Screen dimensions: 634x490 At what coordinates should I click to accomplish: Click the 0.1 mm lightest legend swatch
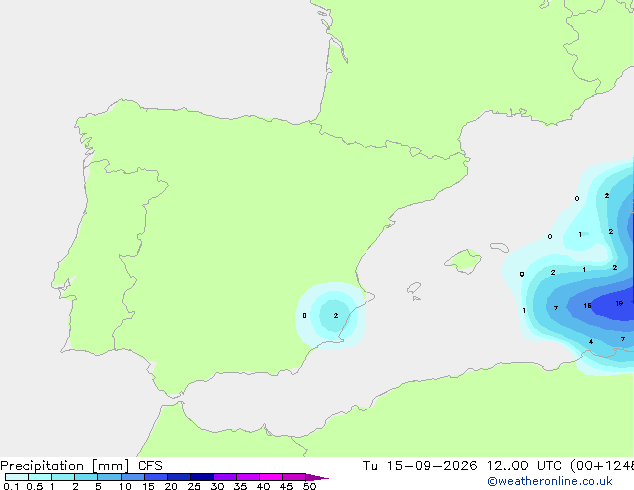(x=17, y=477)
